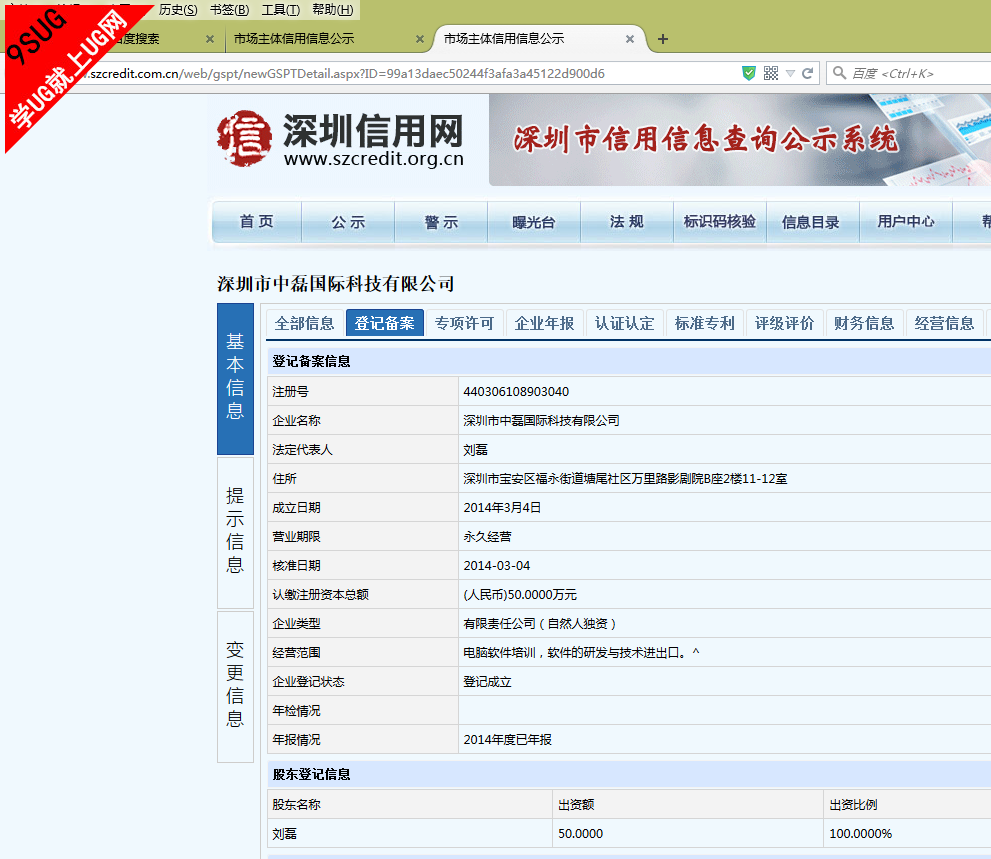The image size is (991, 859).
Task: Select the 评级评价 tab
Action: [784, 323]
